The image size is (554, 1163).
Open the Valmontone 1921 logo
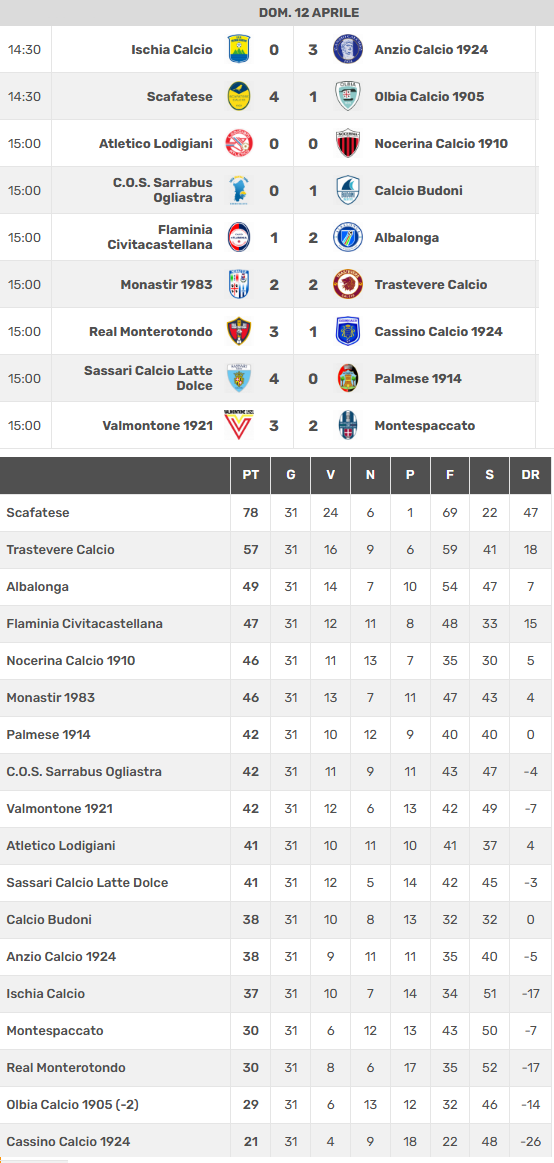(x=239, y=425)
